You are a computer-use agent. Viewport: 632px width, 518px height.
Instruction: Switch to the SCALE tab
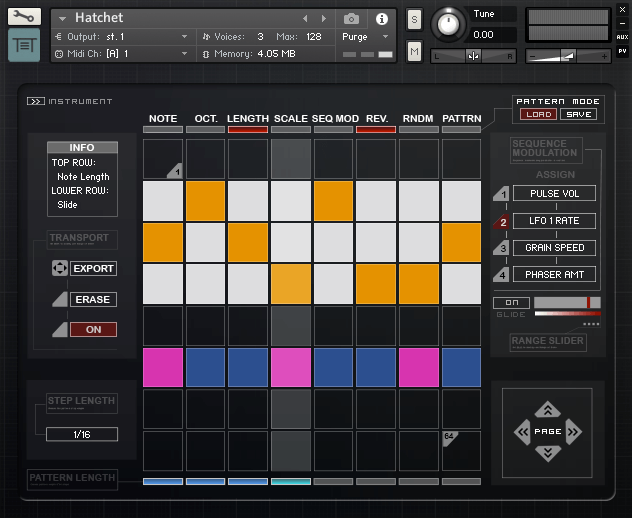[291, 119]
